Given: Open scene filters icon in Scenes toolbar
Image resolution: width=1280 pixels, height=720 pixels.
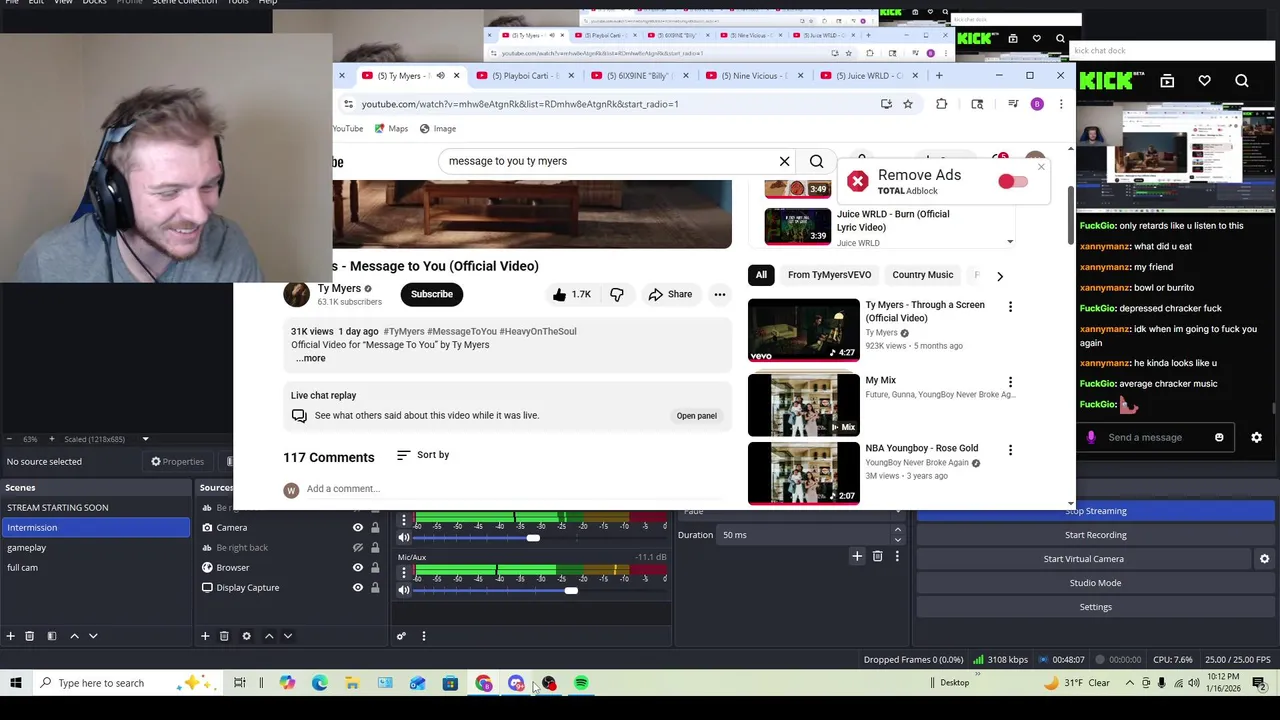Looking at the screenshot, I should pos(51,636).
